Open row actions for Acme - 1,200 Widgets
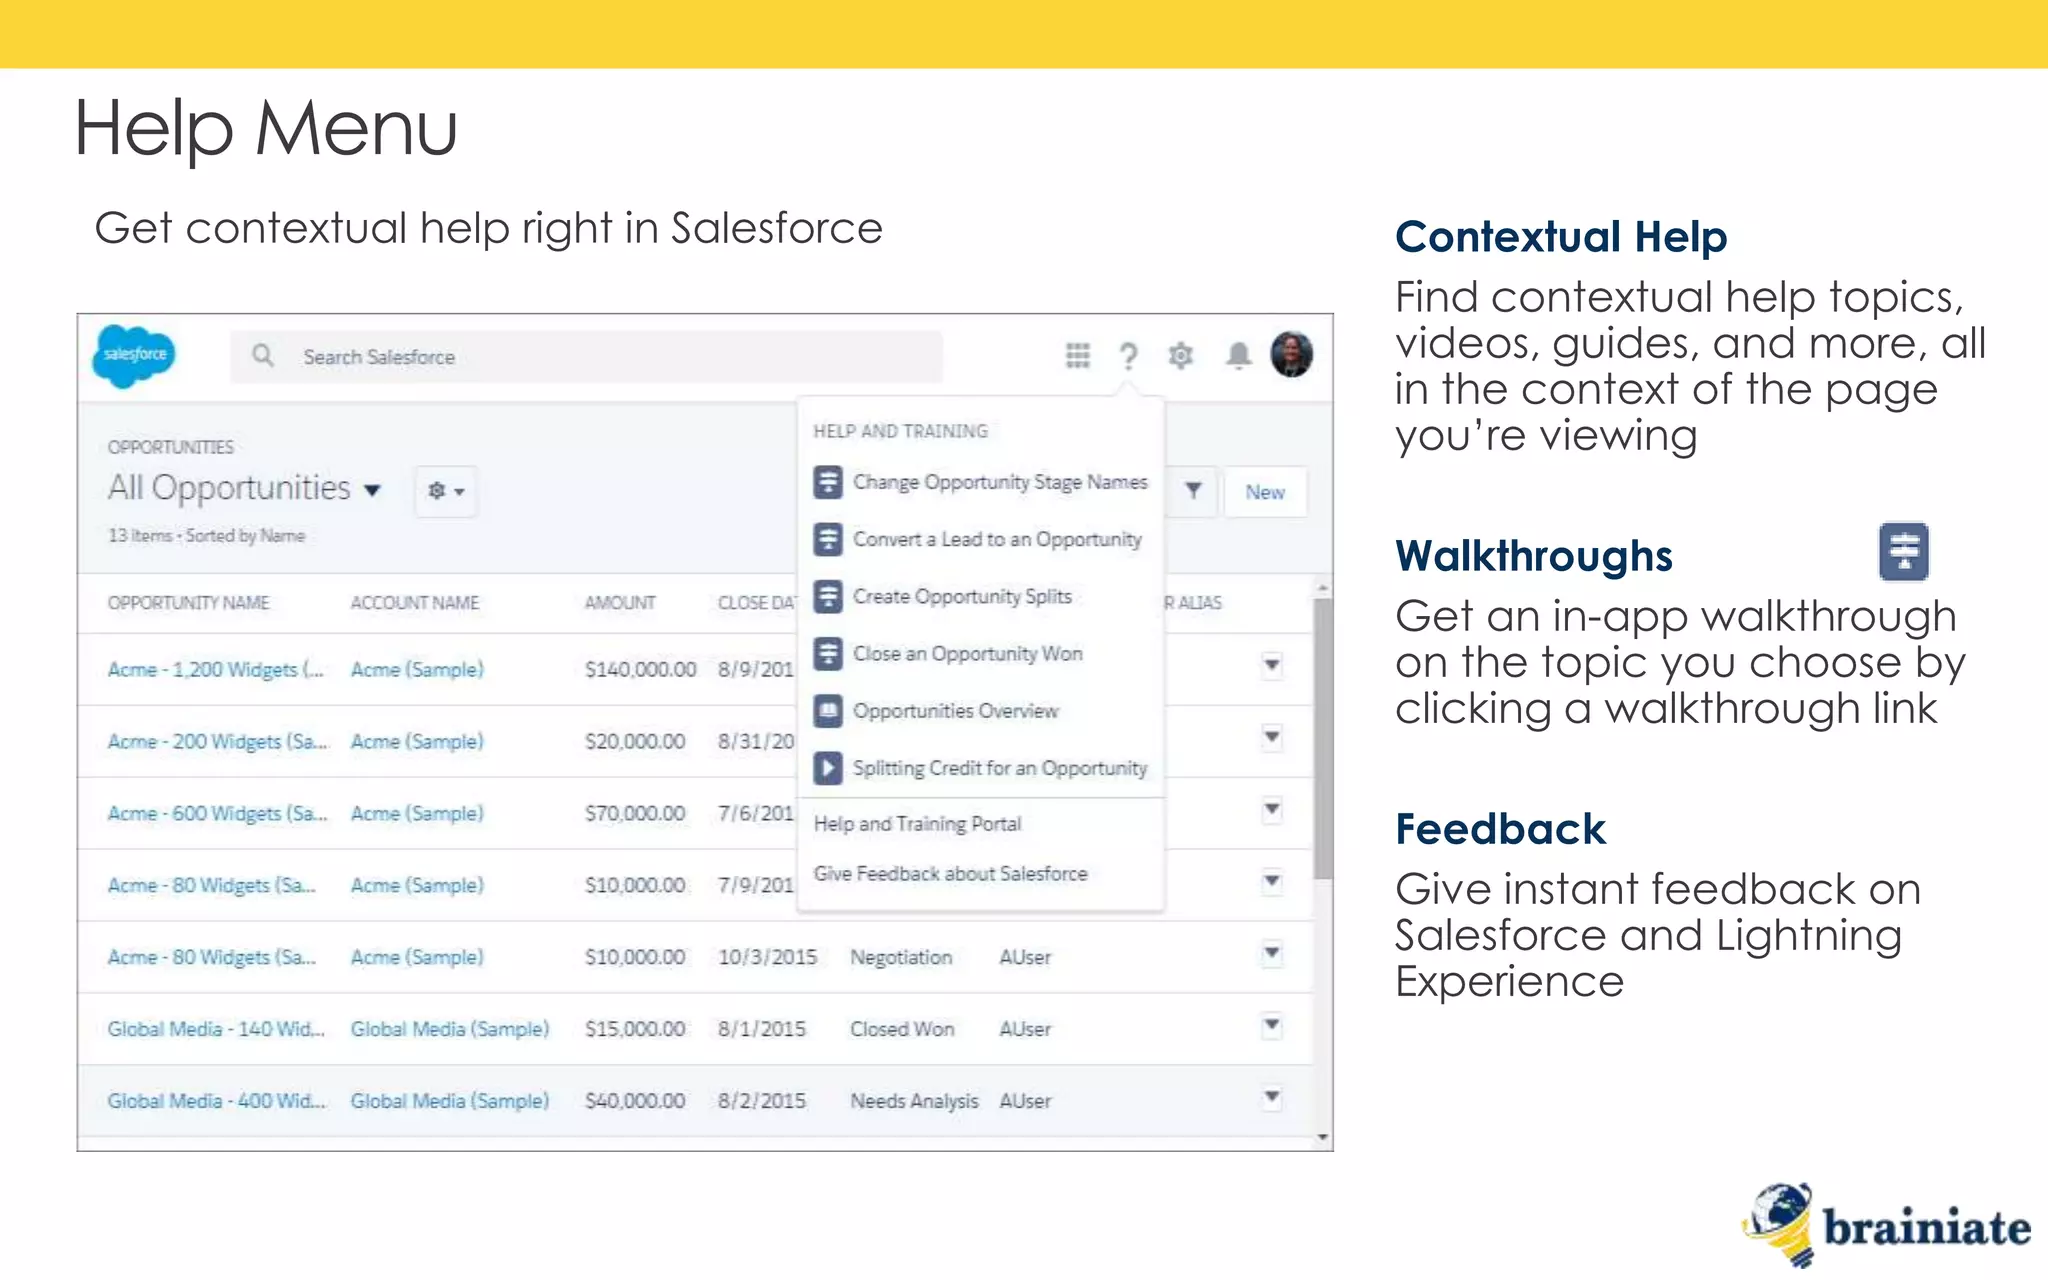This screenshot has height=1280, width=2048. point(1272,665)
